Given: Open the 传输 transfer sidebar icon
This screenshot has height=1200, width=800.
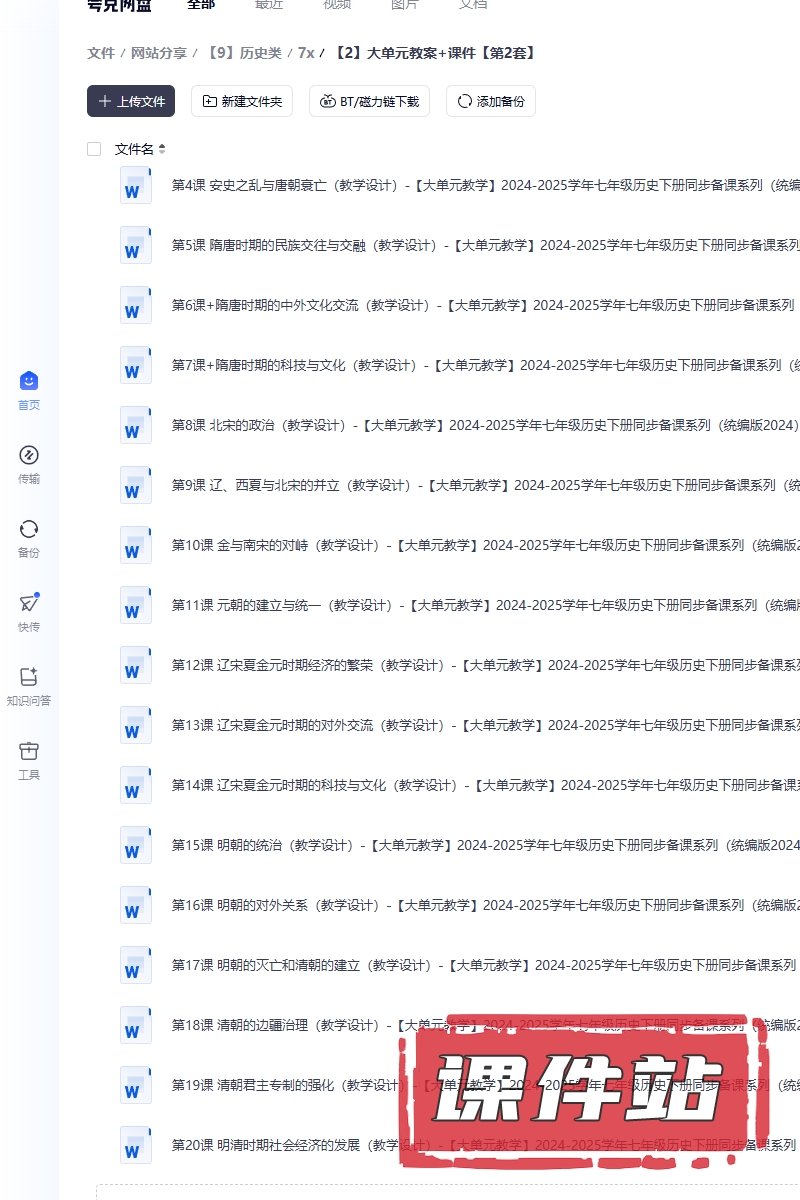Looking at the screenshot, I should coord(29,456).
